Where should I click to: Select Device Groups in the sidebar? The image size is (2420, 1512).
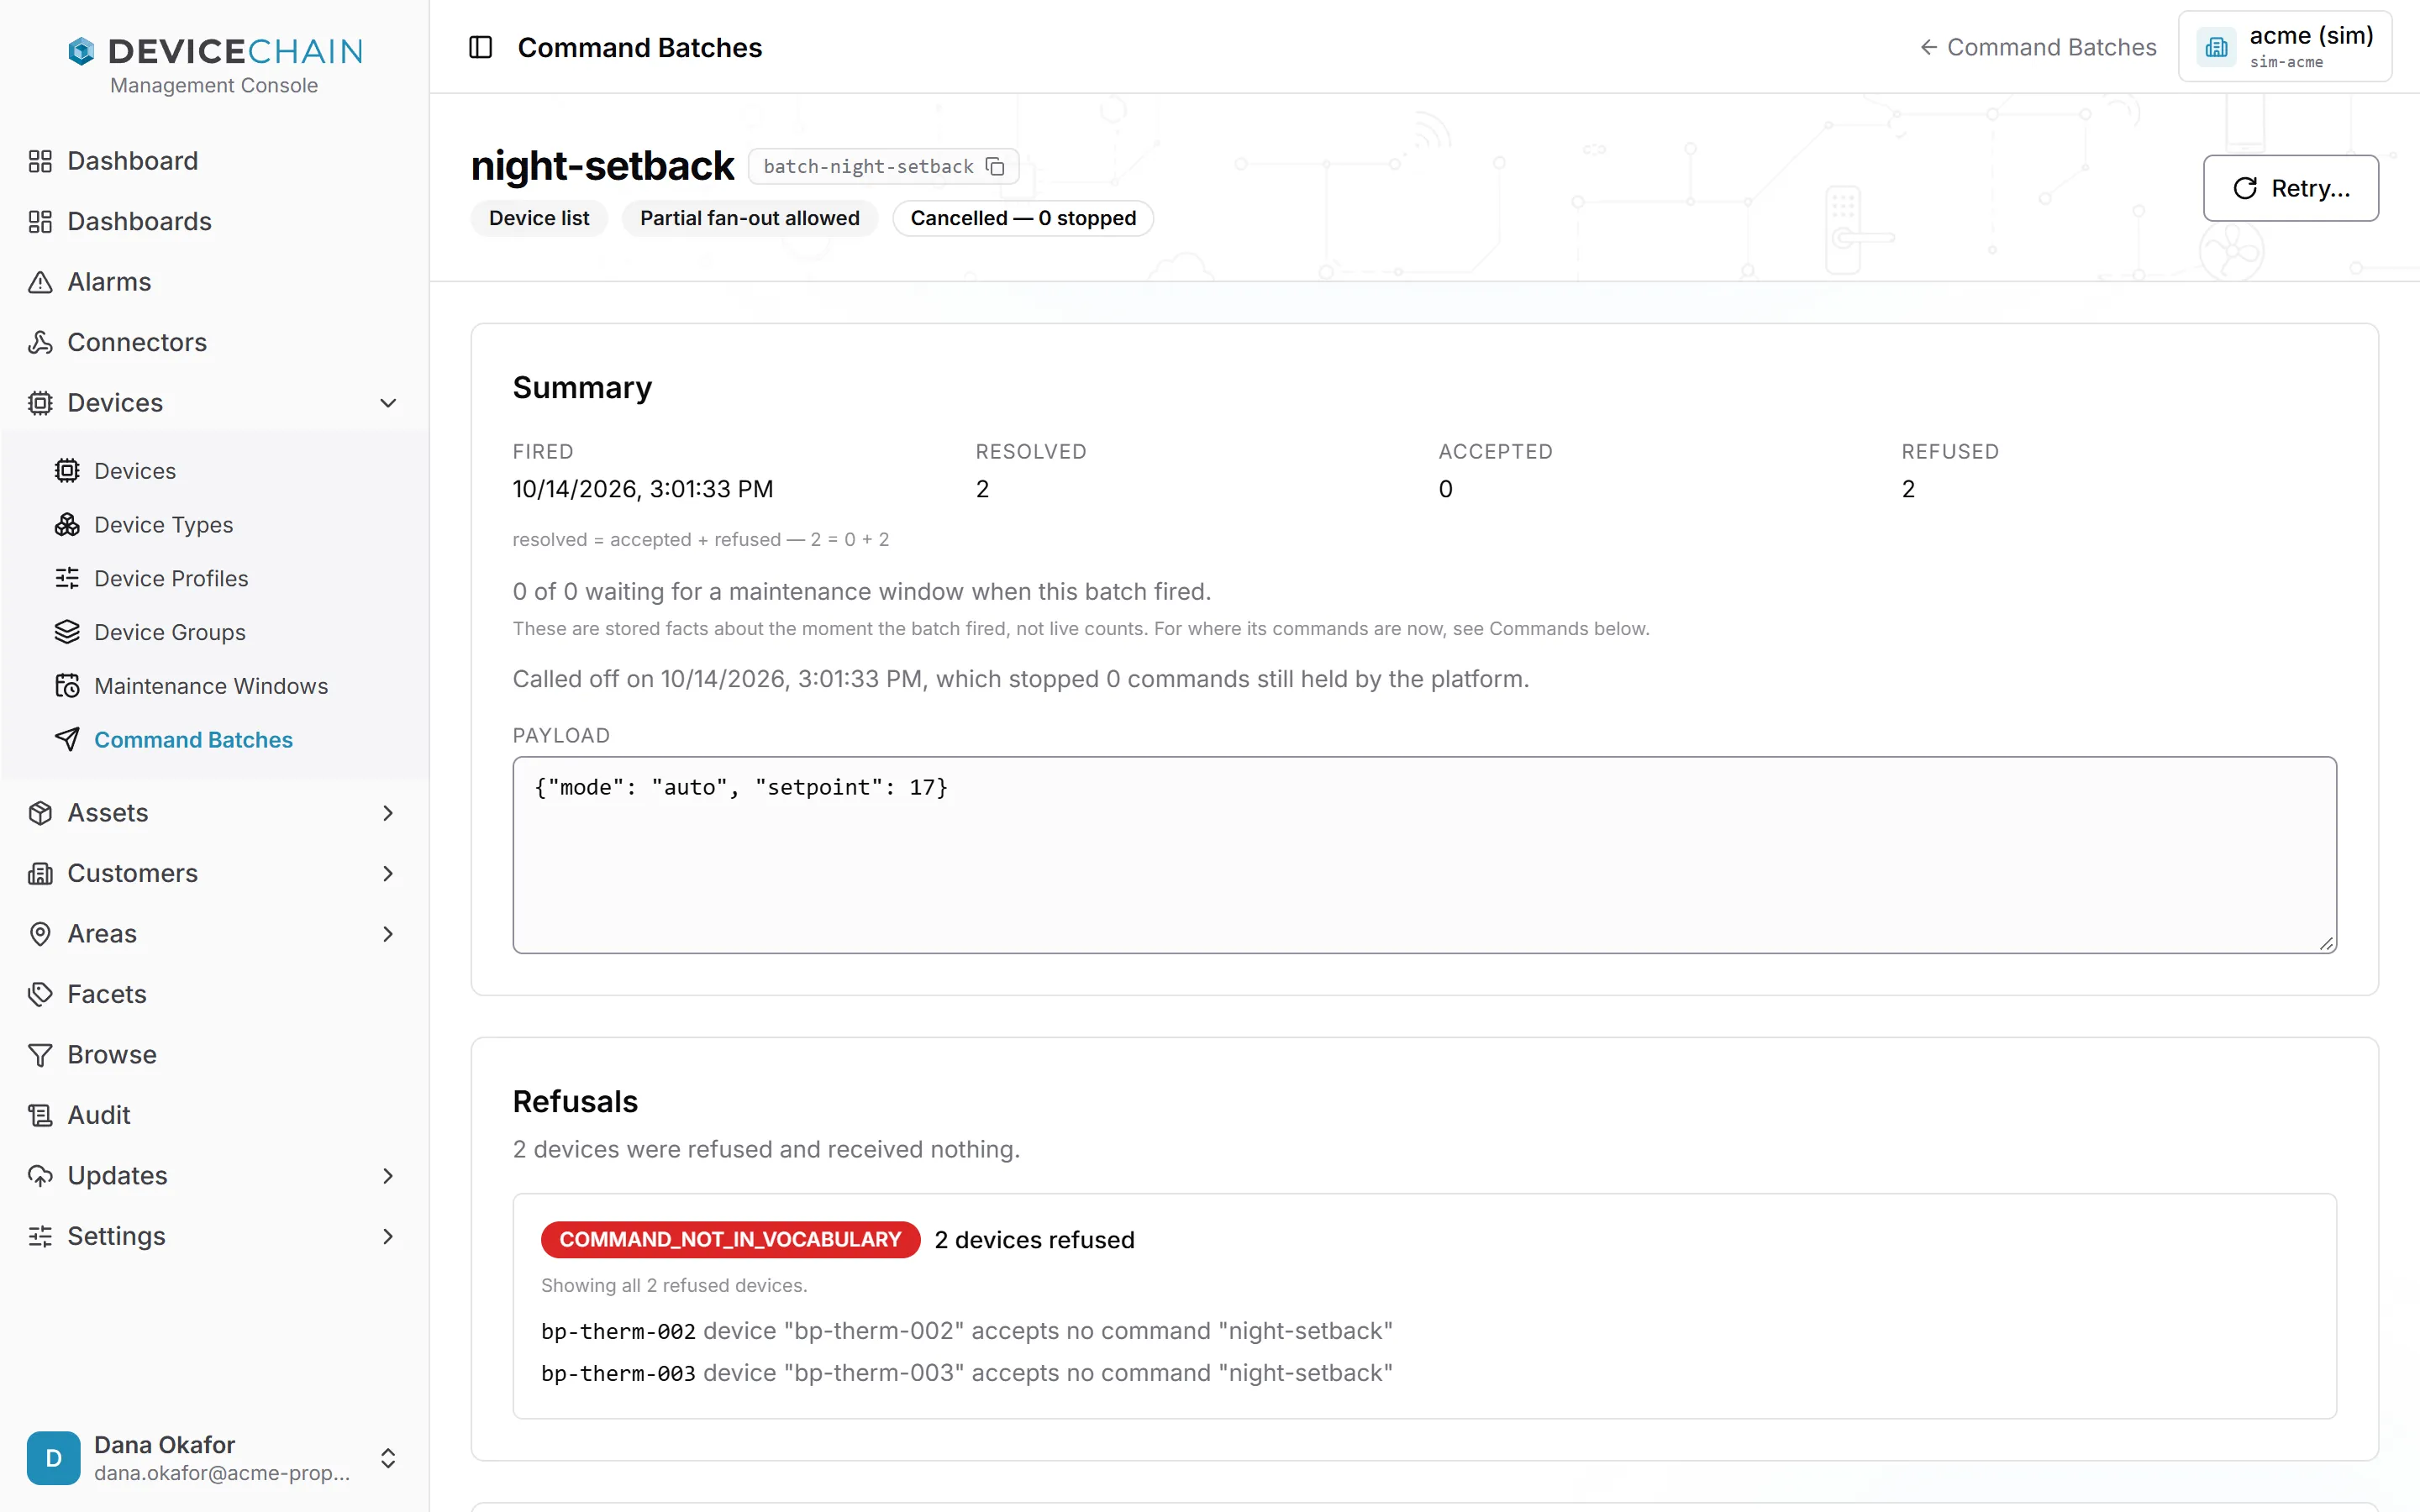(227, 632)
